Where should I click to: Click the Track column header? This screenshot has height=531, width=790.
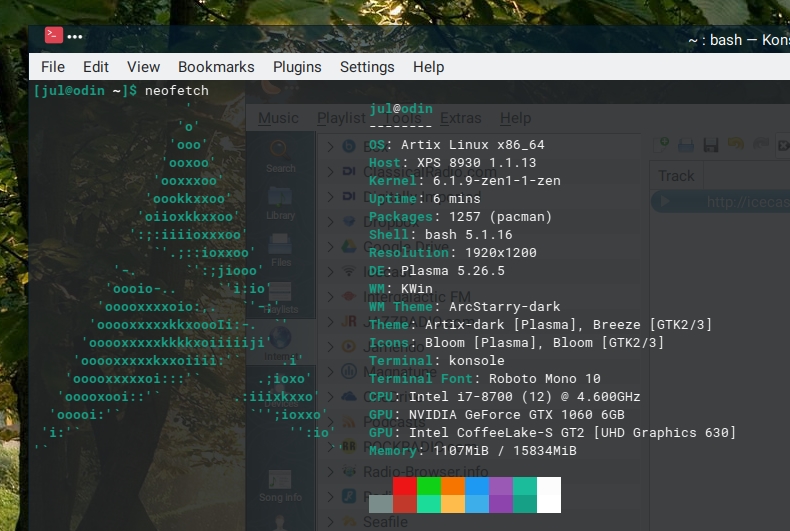(676, 176)
